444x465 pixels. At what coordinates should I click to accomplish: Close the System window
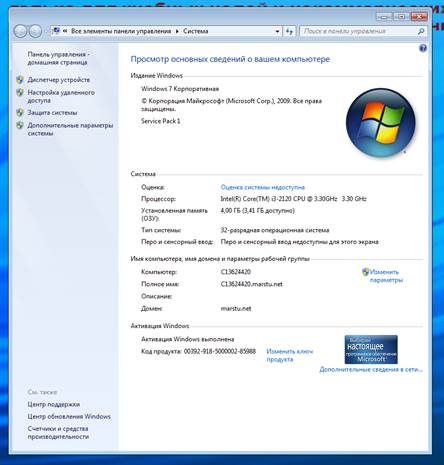click(419, 16)
